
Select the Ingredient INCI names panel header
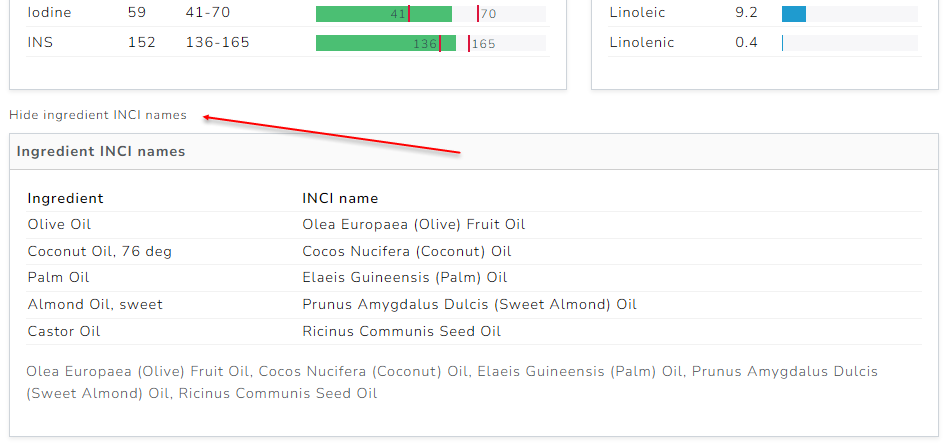[x=101, y=152]
